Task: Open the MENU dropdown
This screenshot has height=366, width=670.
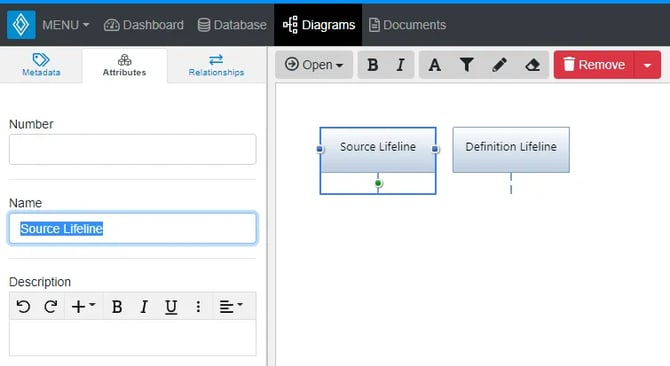Action: click(66, 25)
